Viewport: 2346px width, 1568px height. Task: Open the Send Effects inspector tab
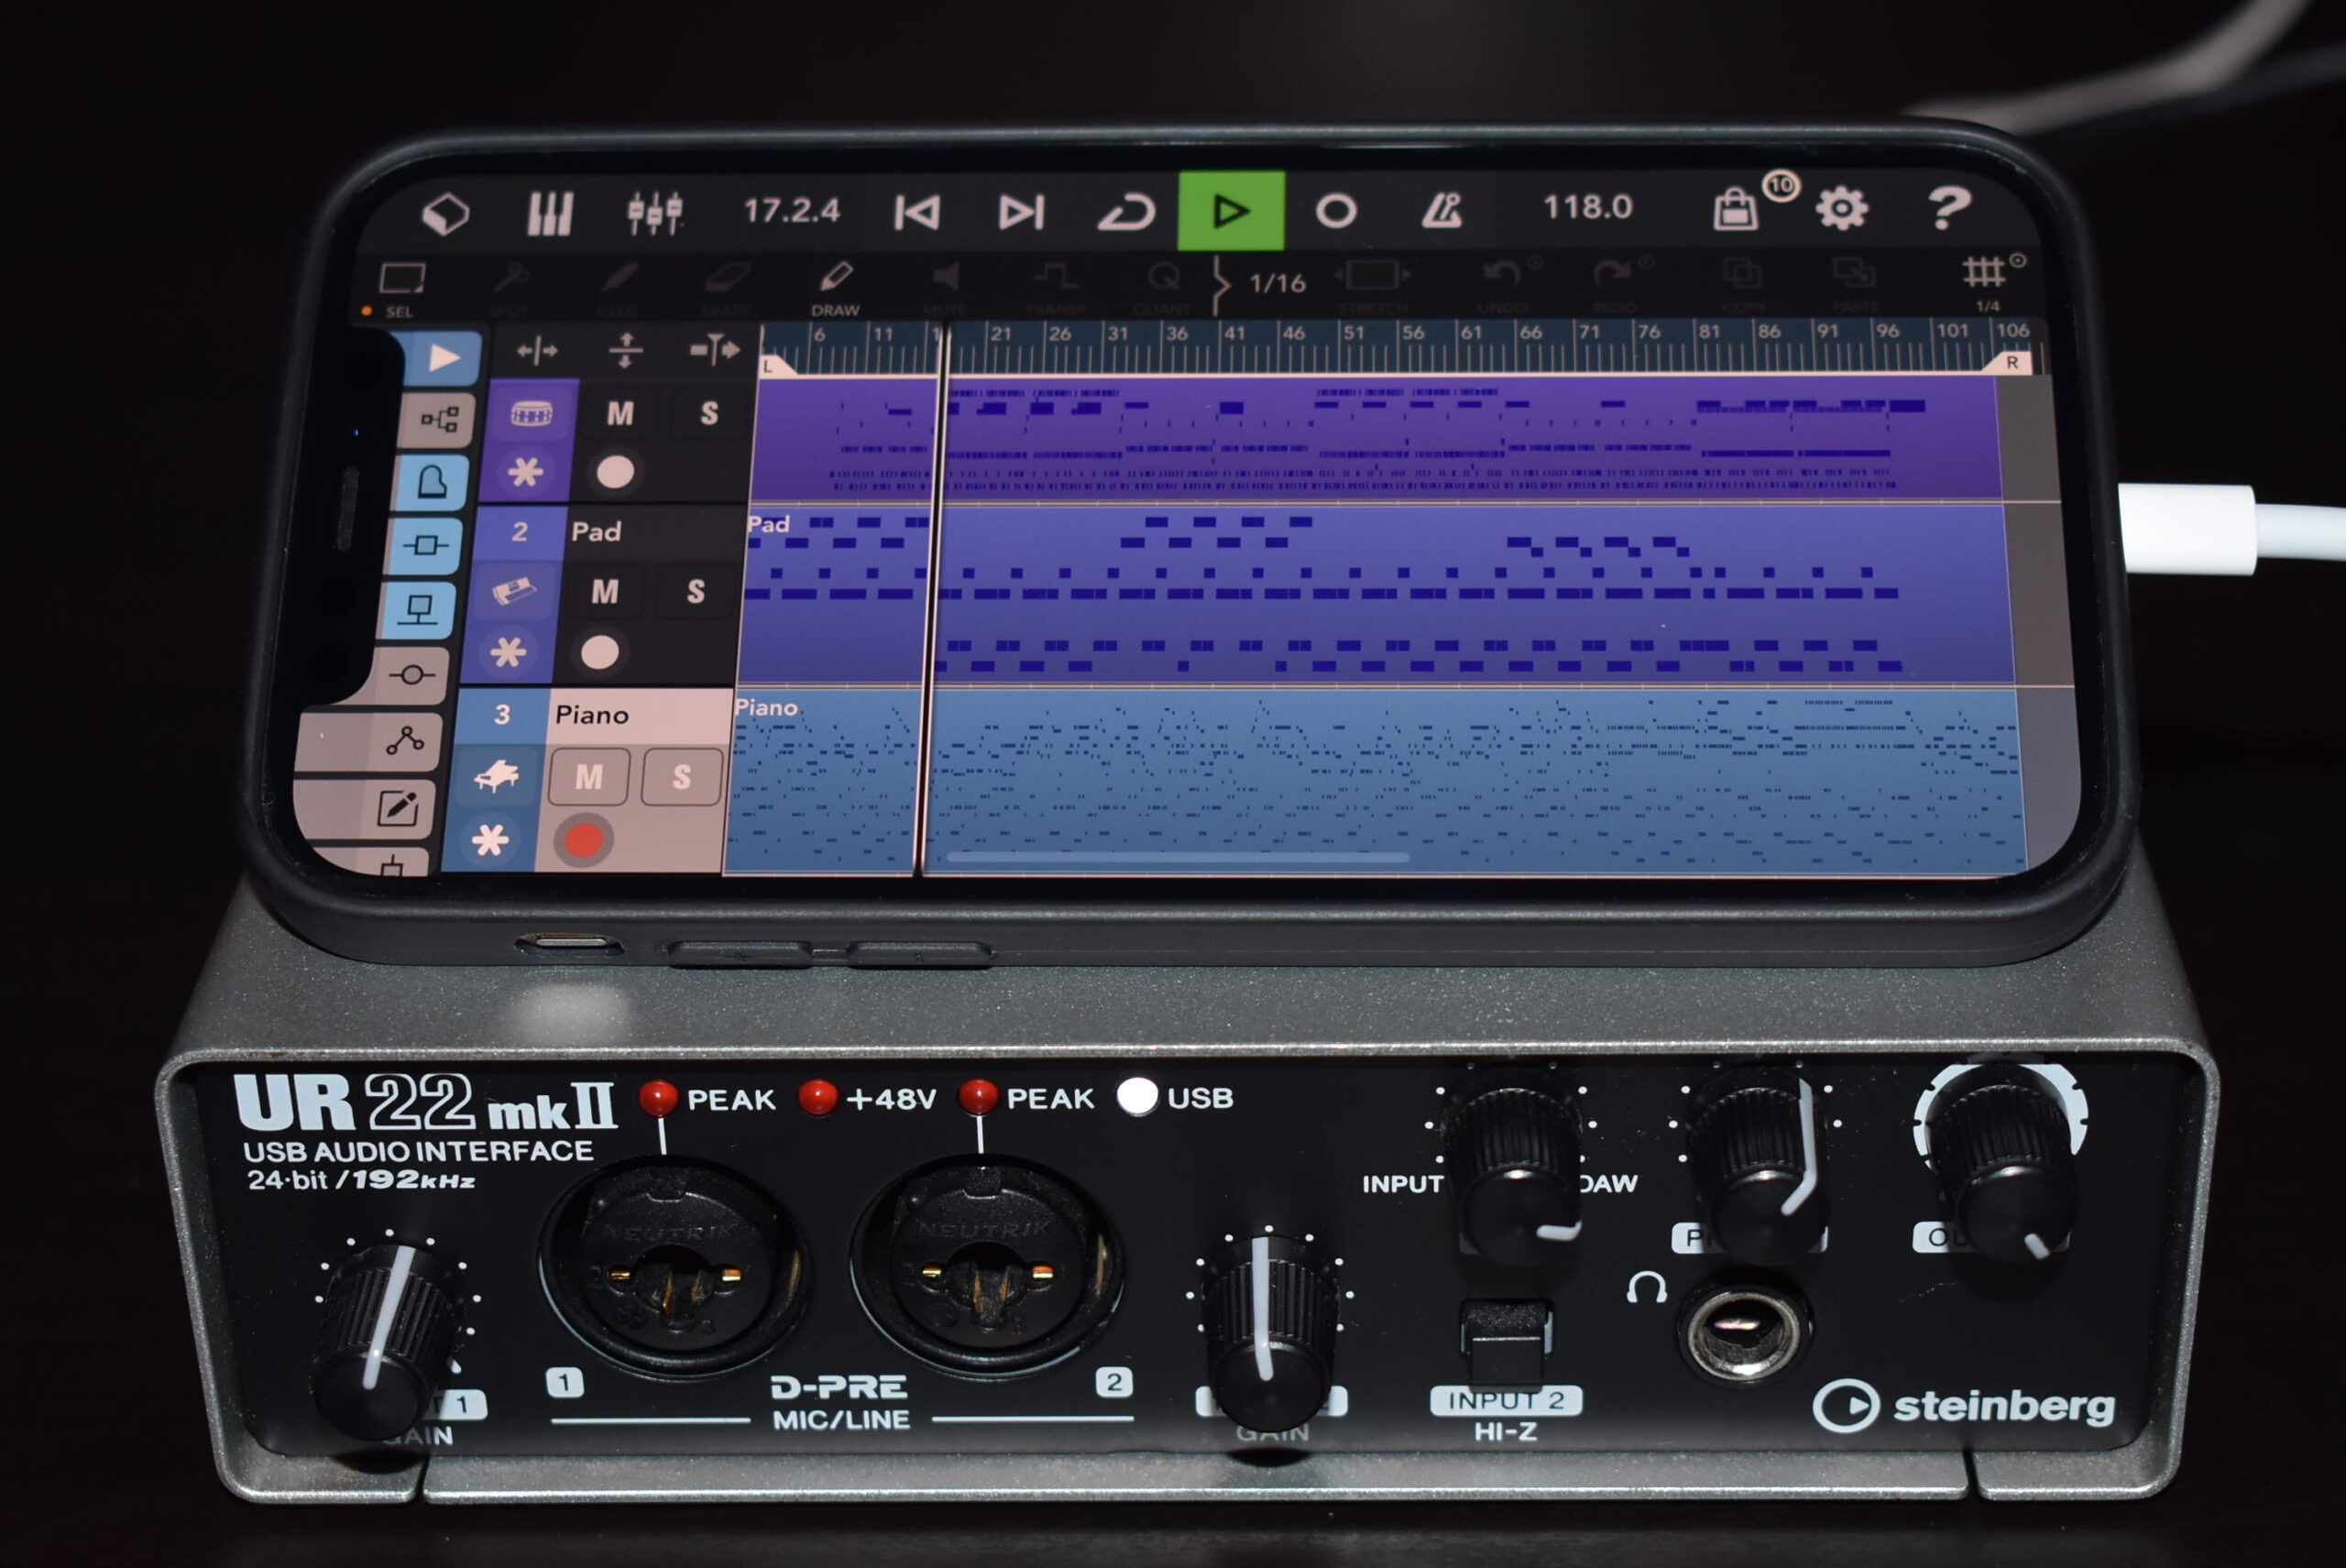pyautogui.click(x=419, y=609)
